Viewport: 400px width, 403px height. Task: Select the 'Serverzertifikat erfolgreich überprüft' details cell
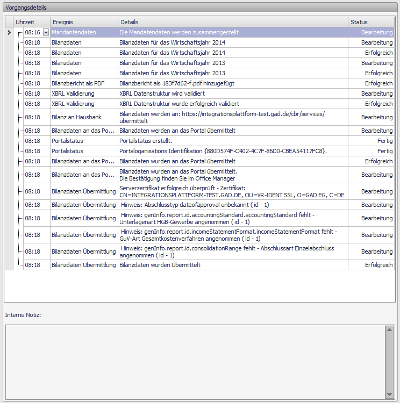233,191
